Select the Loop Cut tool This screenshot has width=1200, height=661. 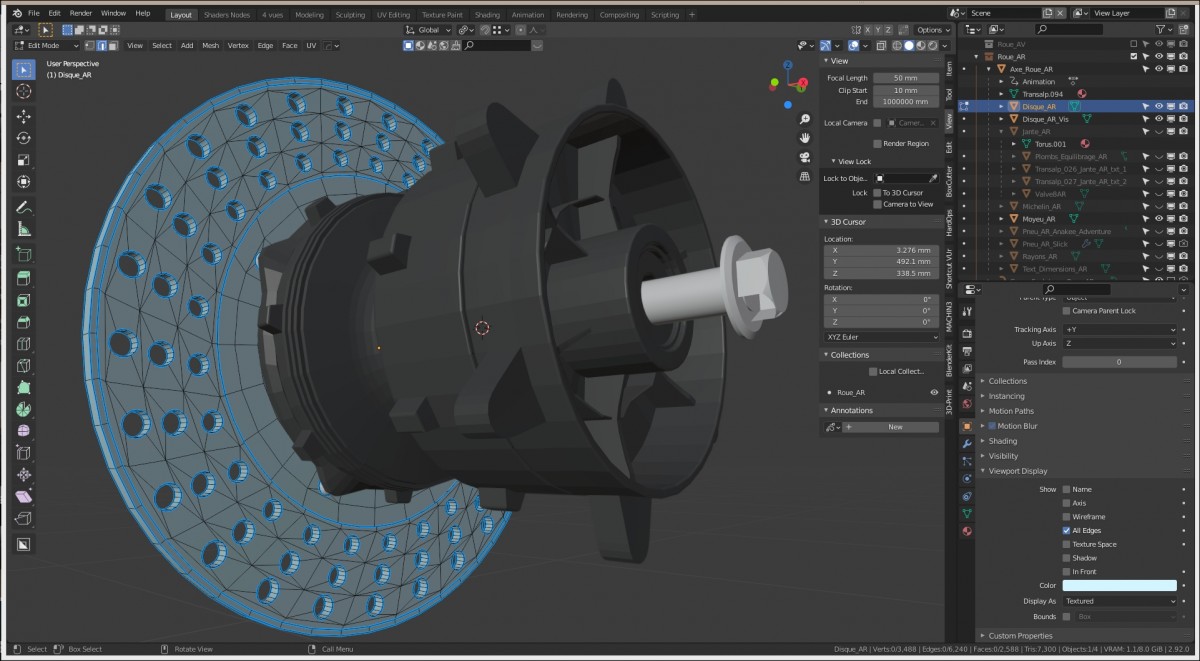pos(24,344)
